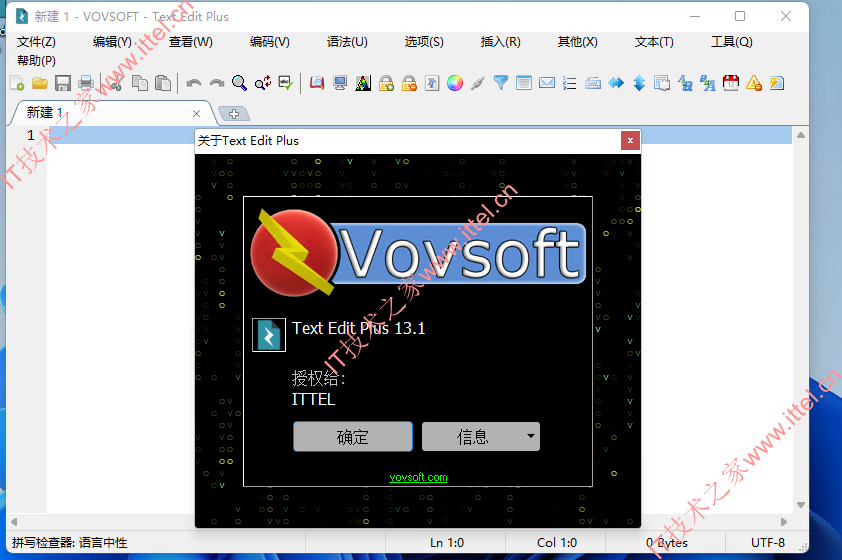Click the Print toolbar icon
This screenshot has width=842, height=560.
pos(86,83)
